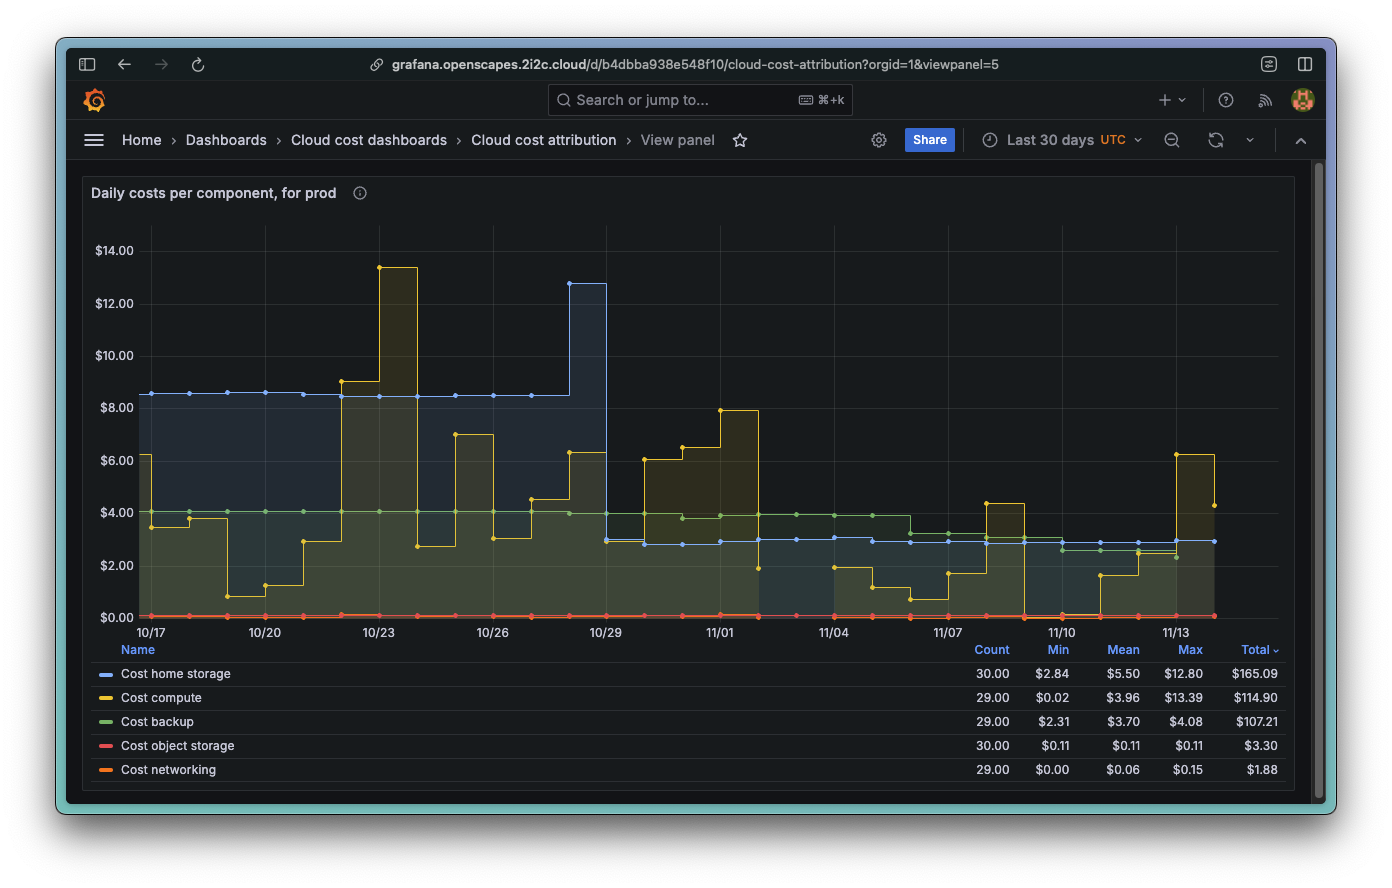Open the news feed RSS icon
The height and width of the screenshot is (888, 1392).
pos(1264,100)
